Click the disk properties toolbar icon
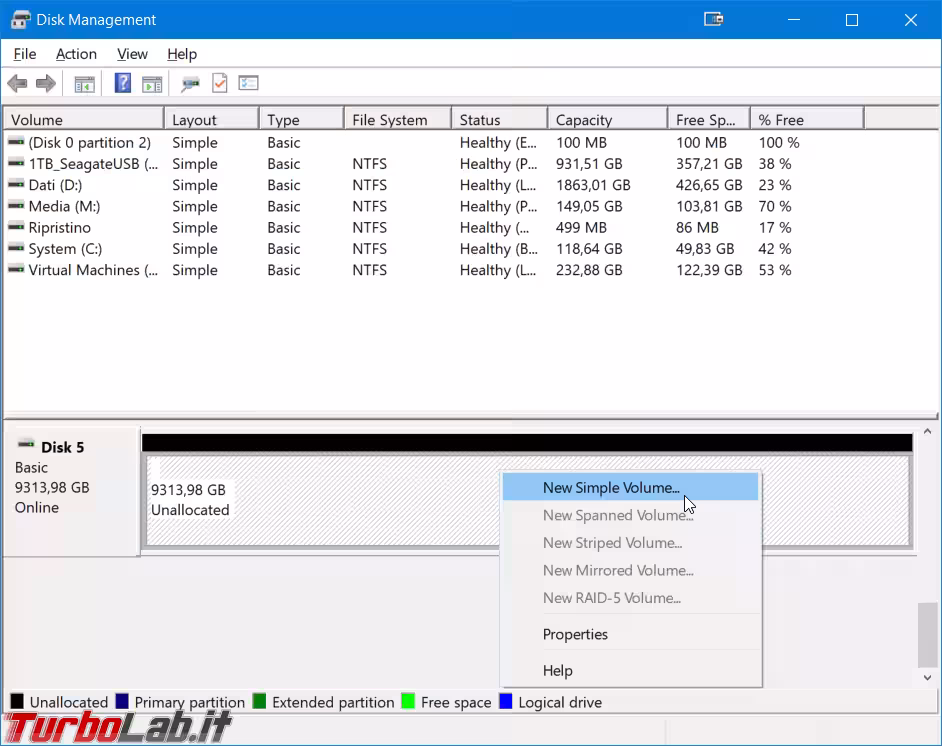 pyautogui.click(x=189, y=83)
